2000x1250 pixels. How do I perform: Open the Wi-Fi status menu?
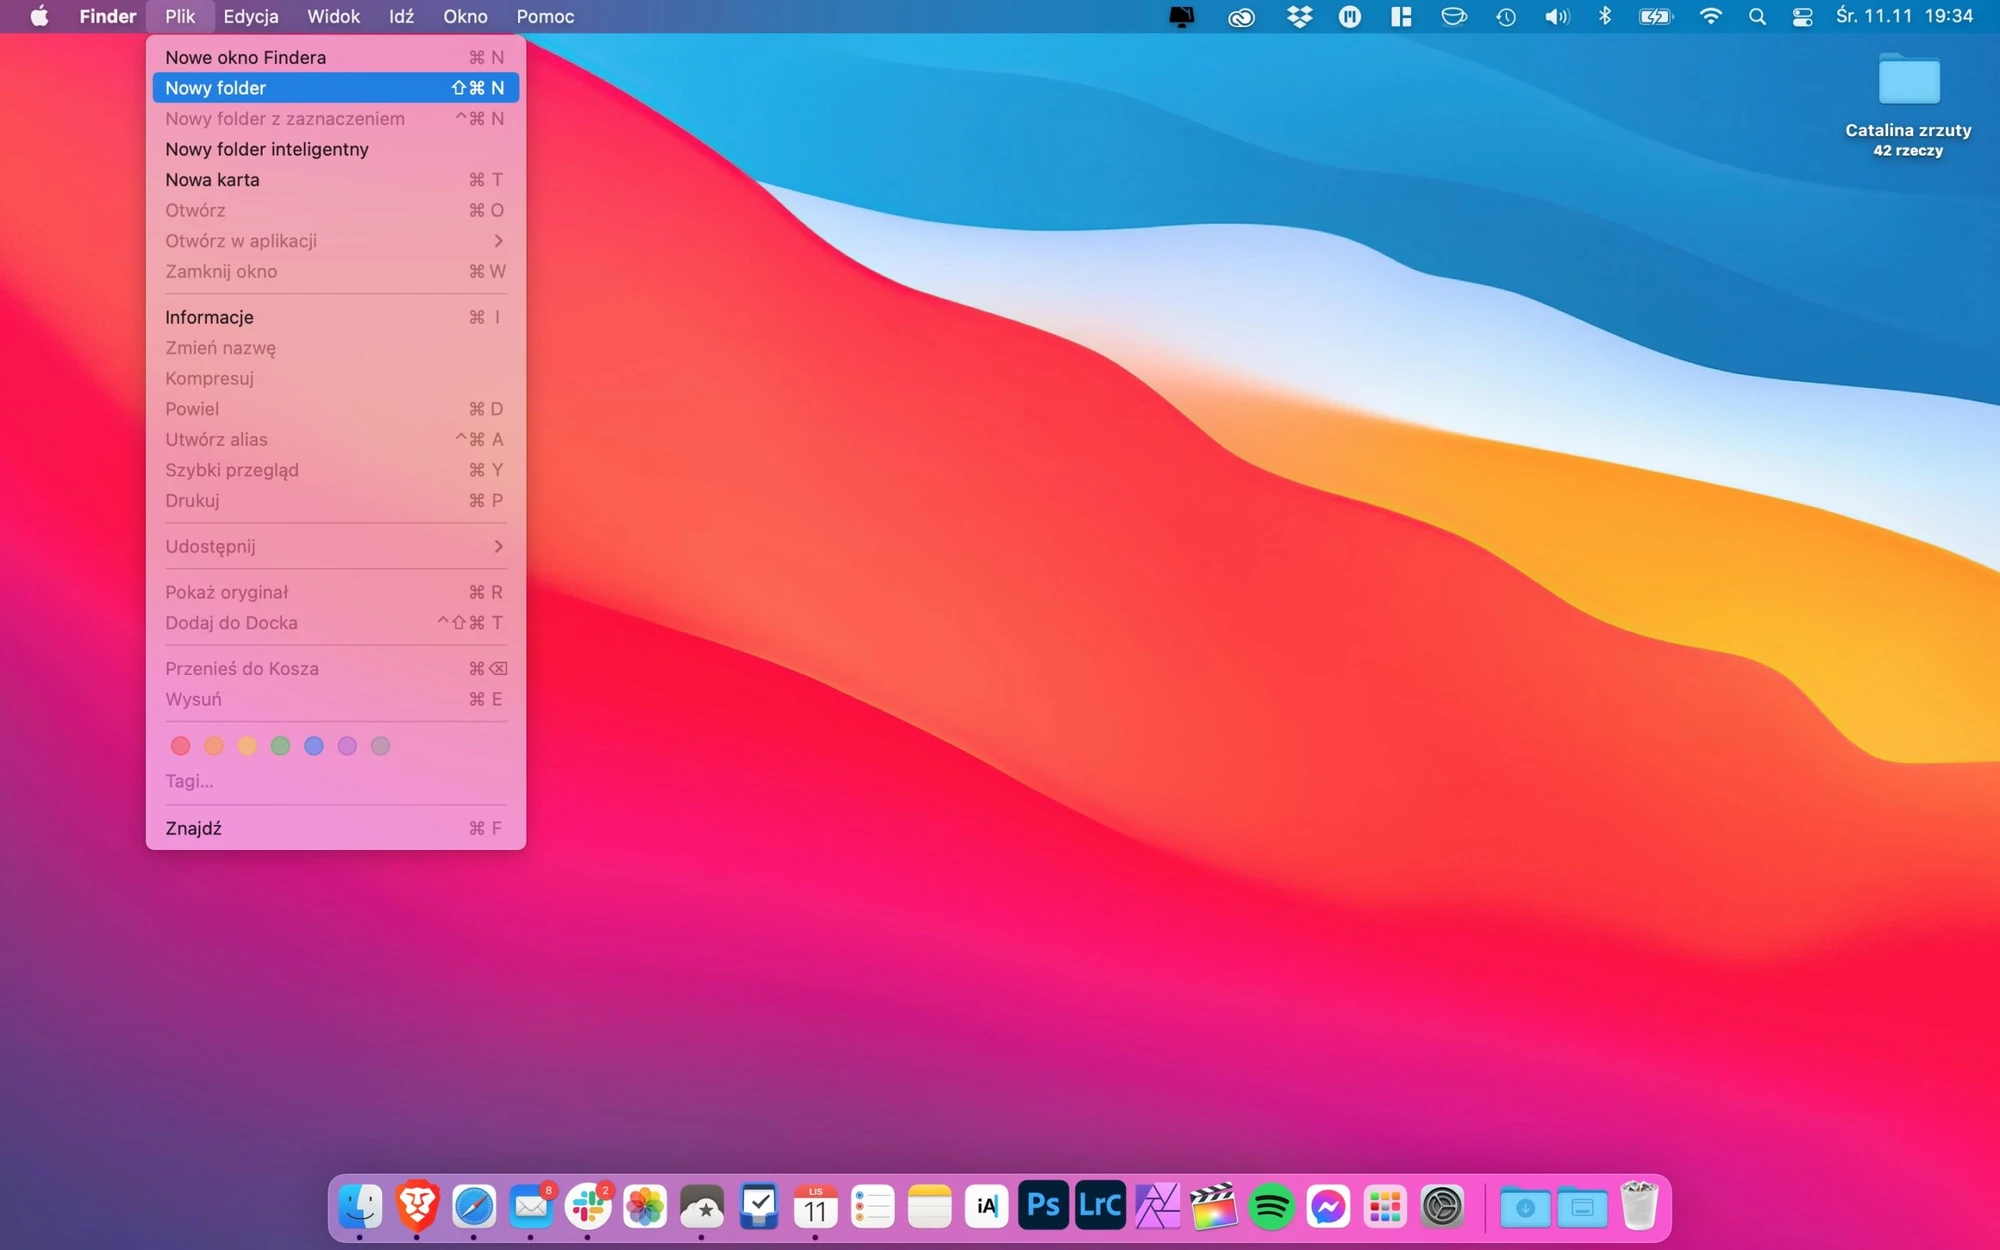coord(1710,16)
